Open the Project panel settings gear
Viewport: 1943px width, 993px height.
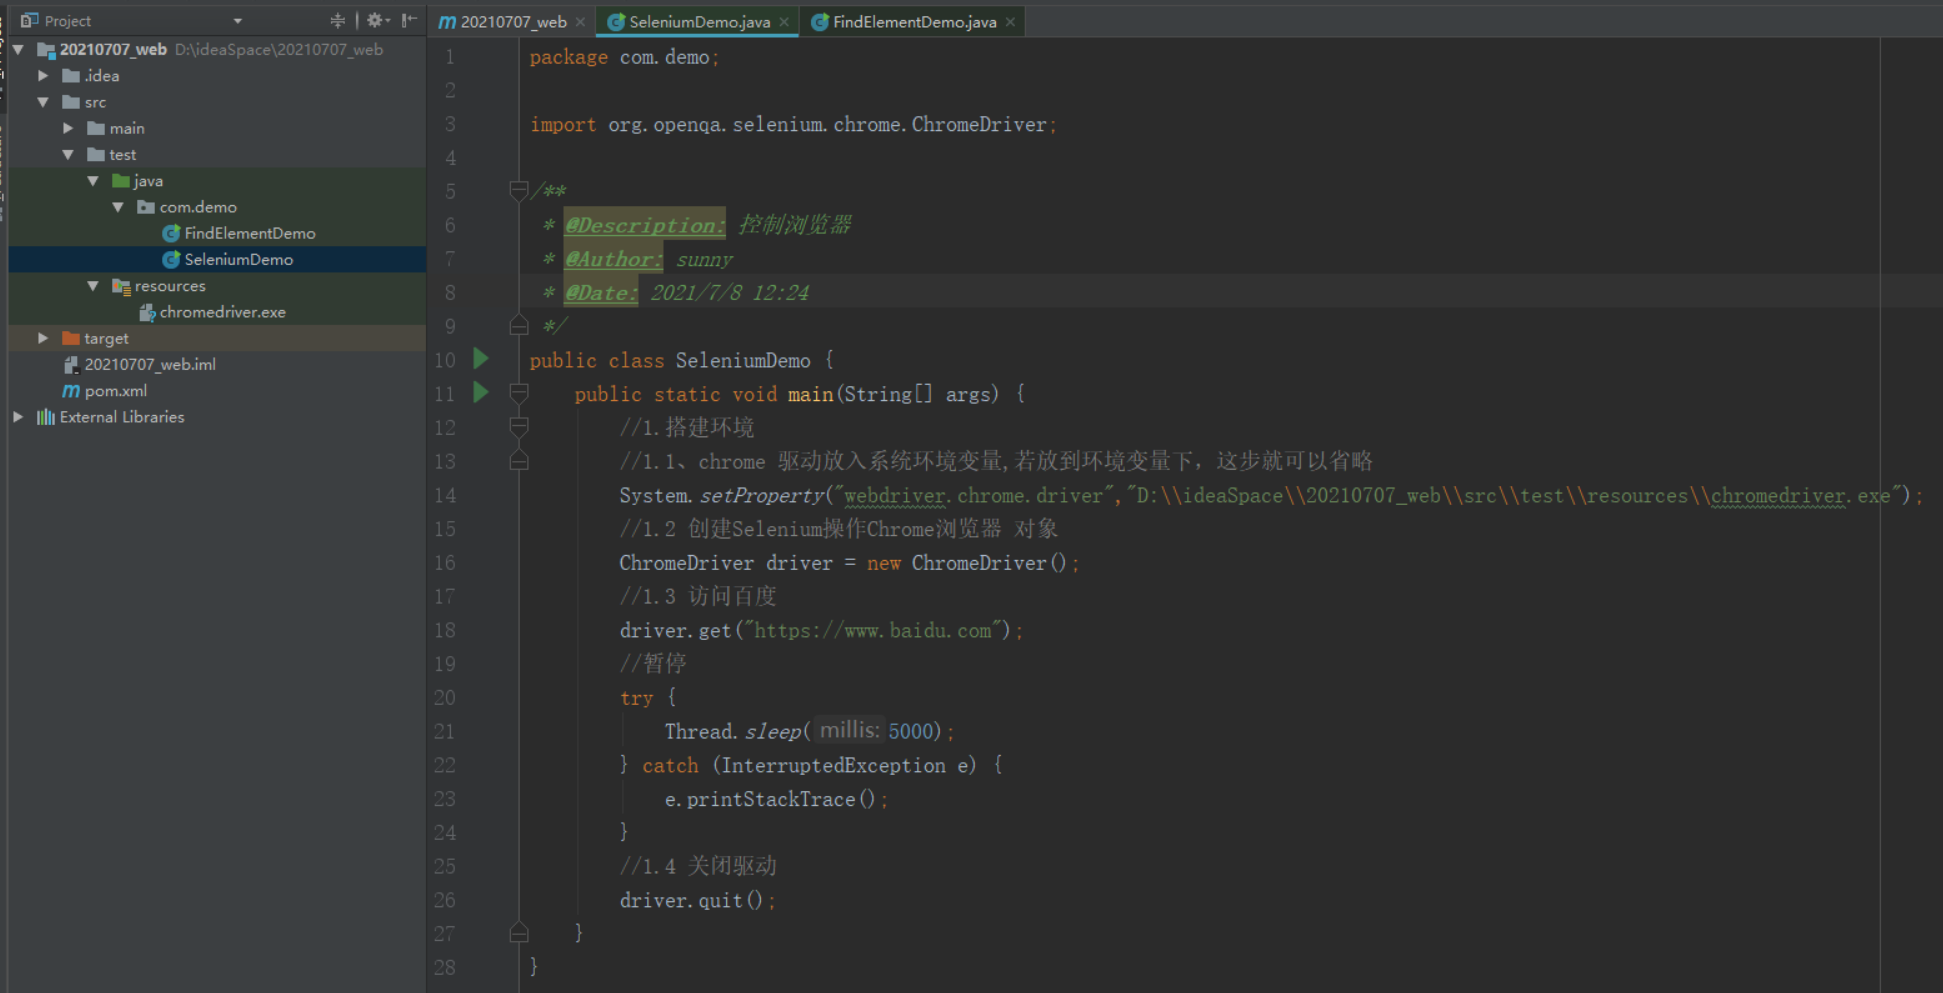374,20
